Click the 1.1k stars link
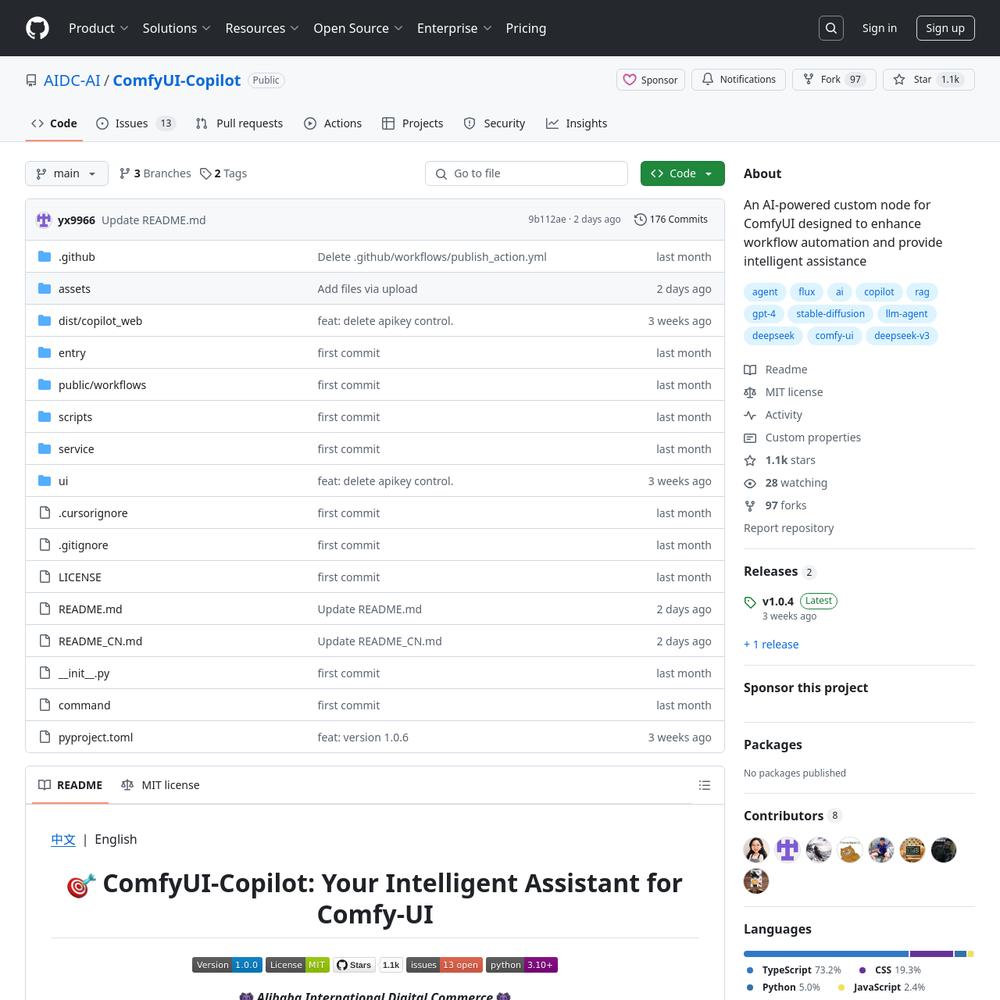 click(790, 460)
